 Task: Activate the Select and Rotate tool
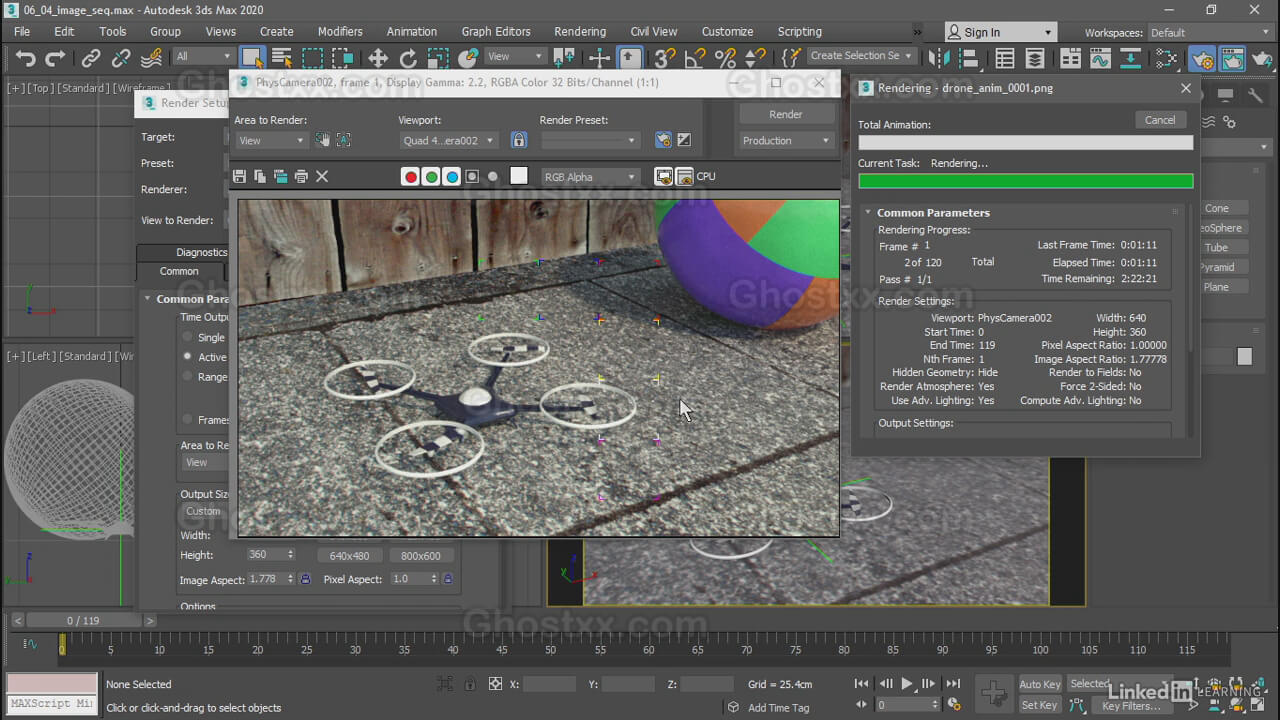pyautogui.click(x=408, y=57)
